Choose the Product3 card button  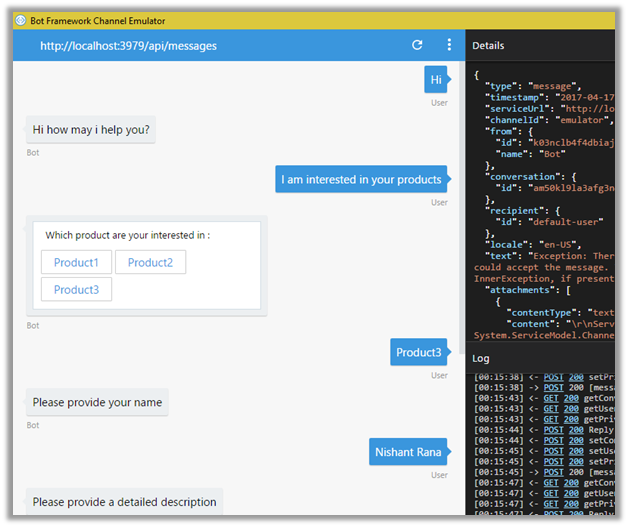tap(76, 290)
